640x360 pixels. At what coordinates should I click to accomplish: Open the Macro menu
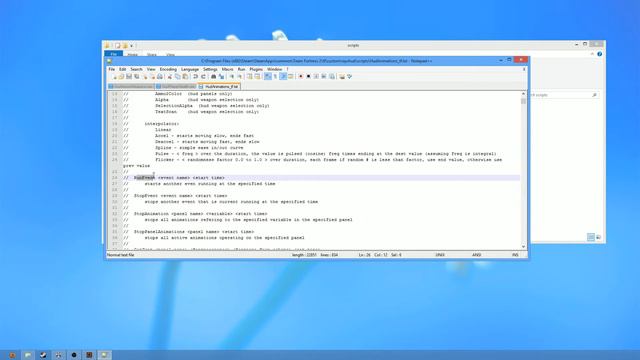tap(227, 69)
